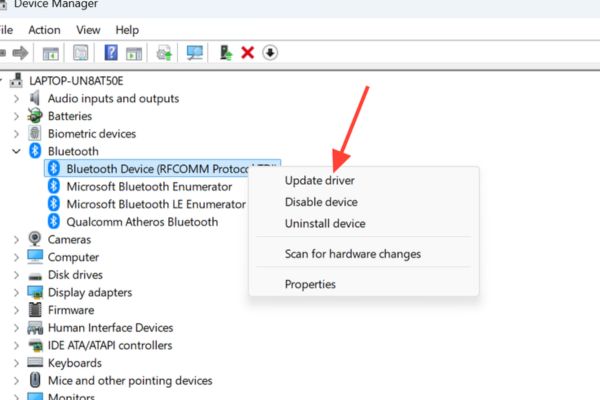Choose Disable device from context menu
Screen dimensions: 600x400
point(364,202)
